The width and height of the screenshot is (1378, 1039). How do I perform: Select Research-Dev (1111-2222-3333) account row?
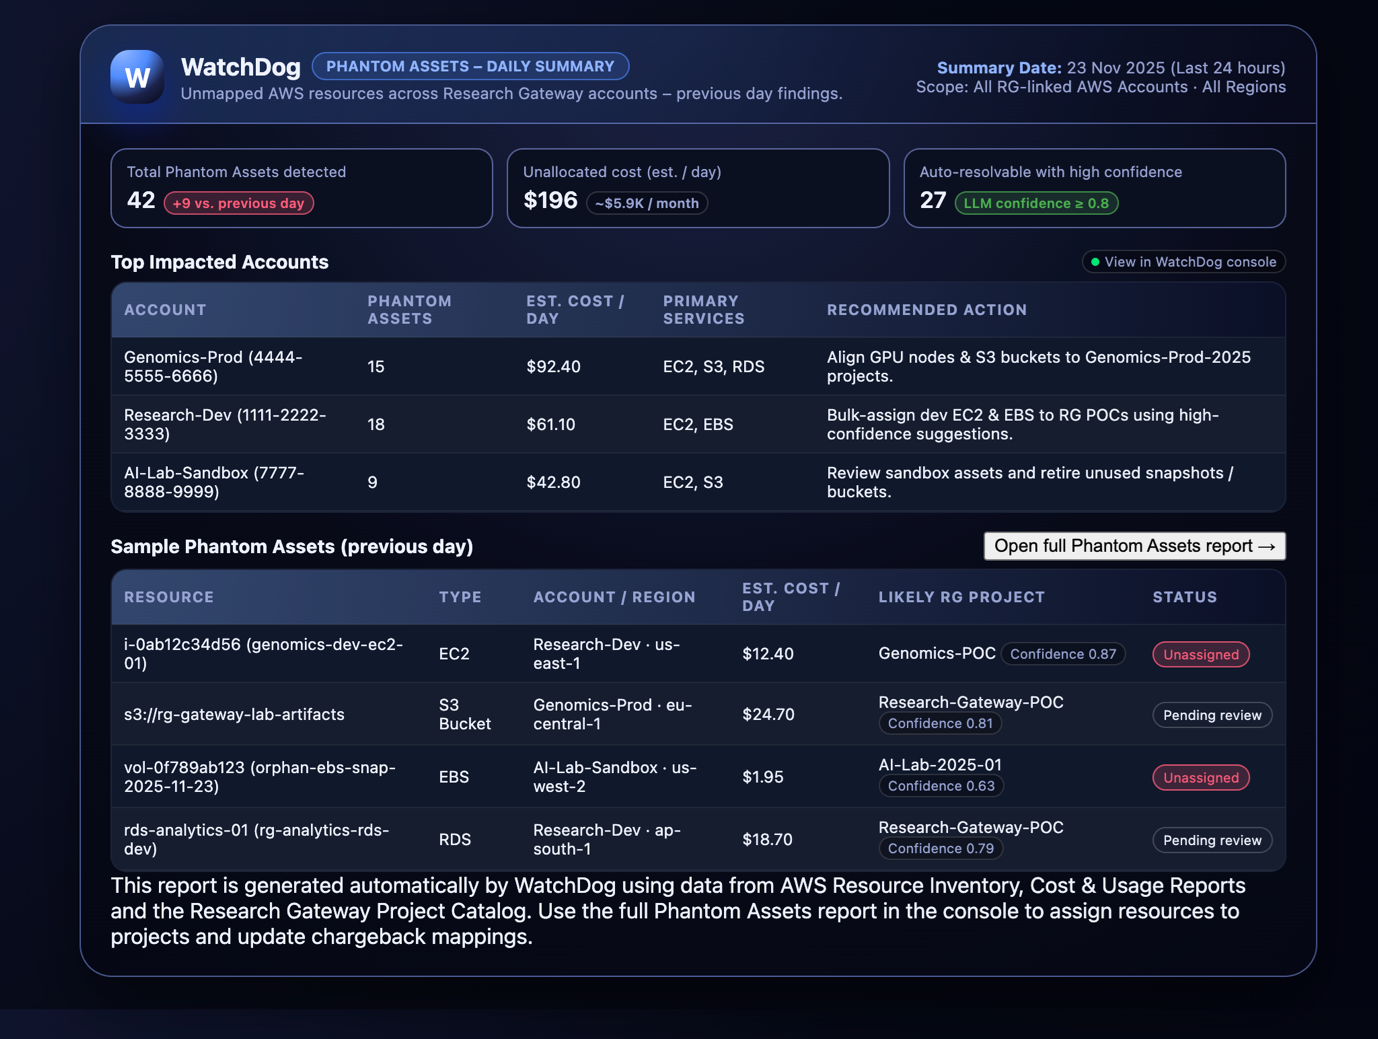click(698, 425)
